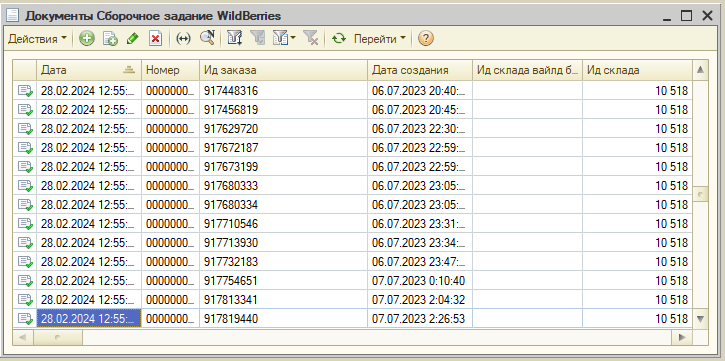Click the filter history funnel icon
The width and height of the screenshot is (725, 361).
tap(281, 39)
